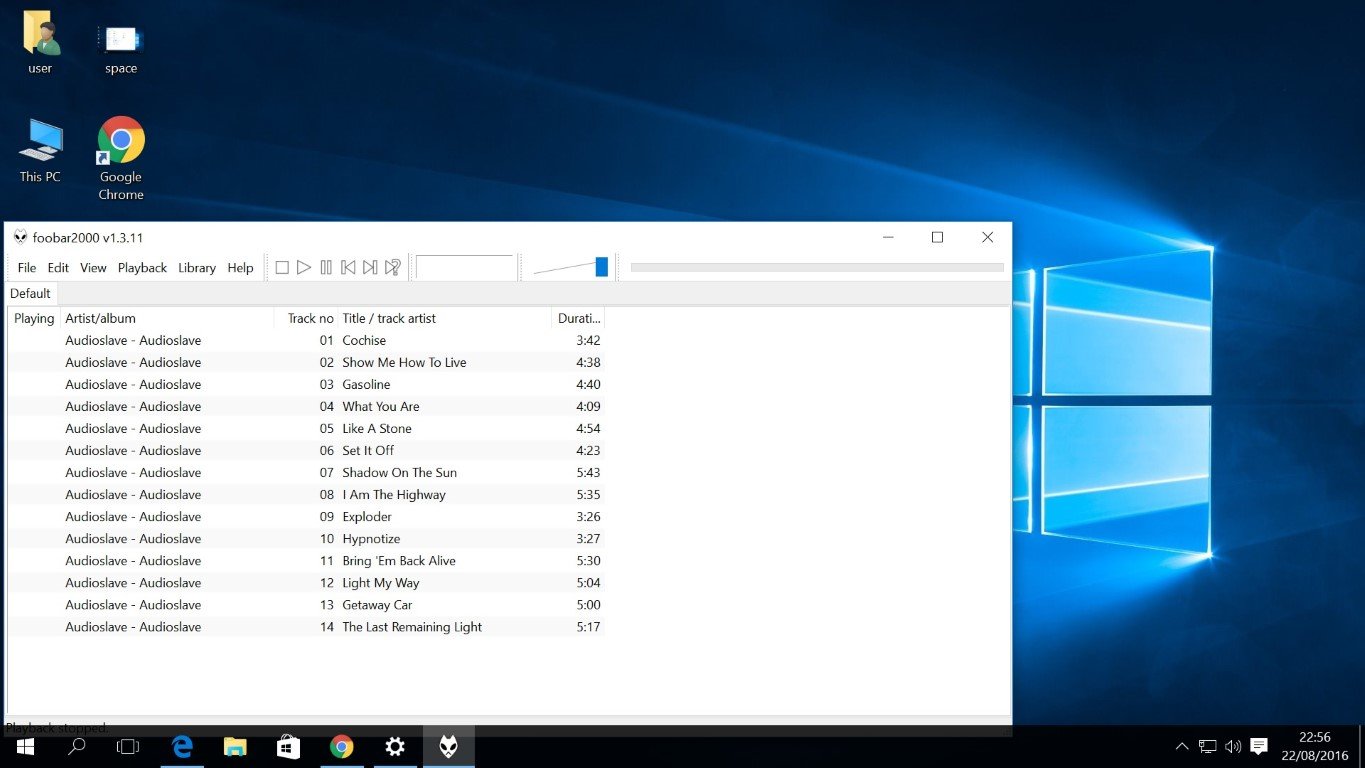This screenshot has height=768, width=1365.
Task: Open the Library menu
Action: pyautogui.click(x=197, y=268)
